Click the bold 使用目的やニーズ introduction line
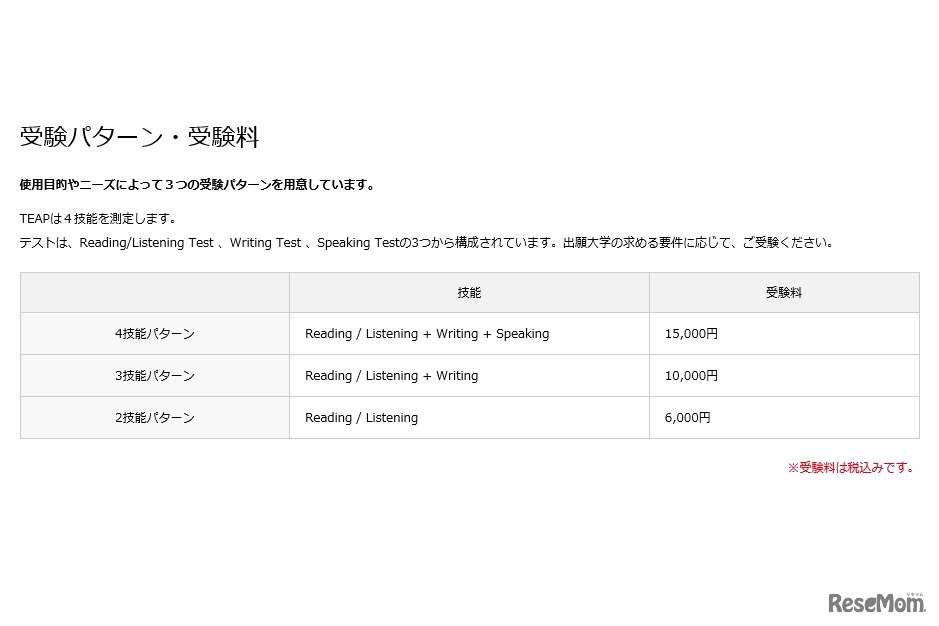The width and height of the screenshot is (939, 626). 197,184
